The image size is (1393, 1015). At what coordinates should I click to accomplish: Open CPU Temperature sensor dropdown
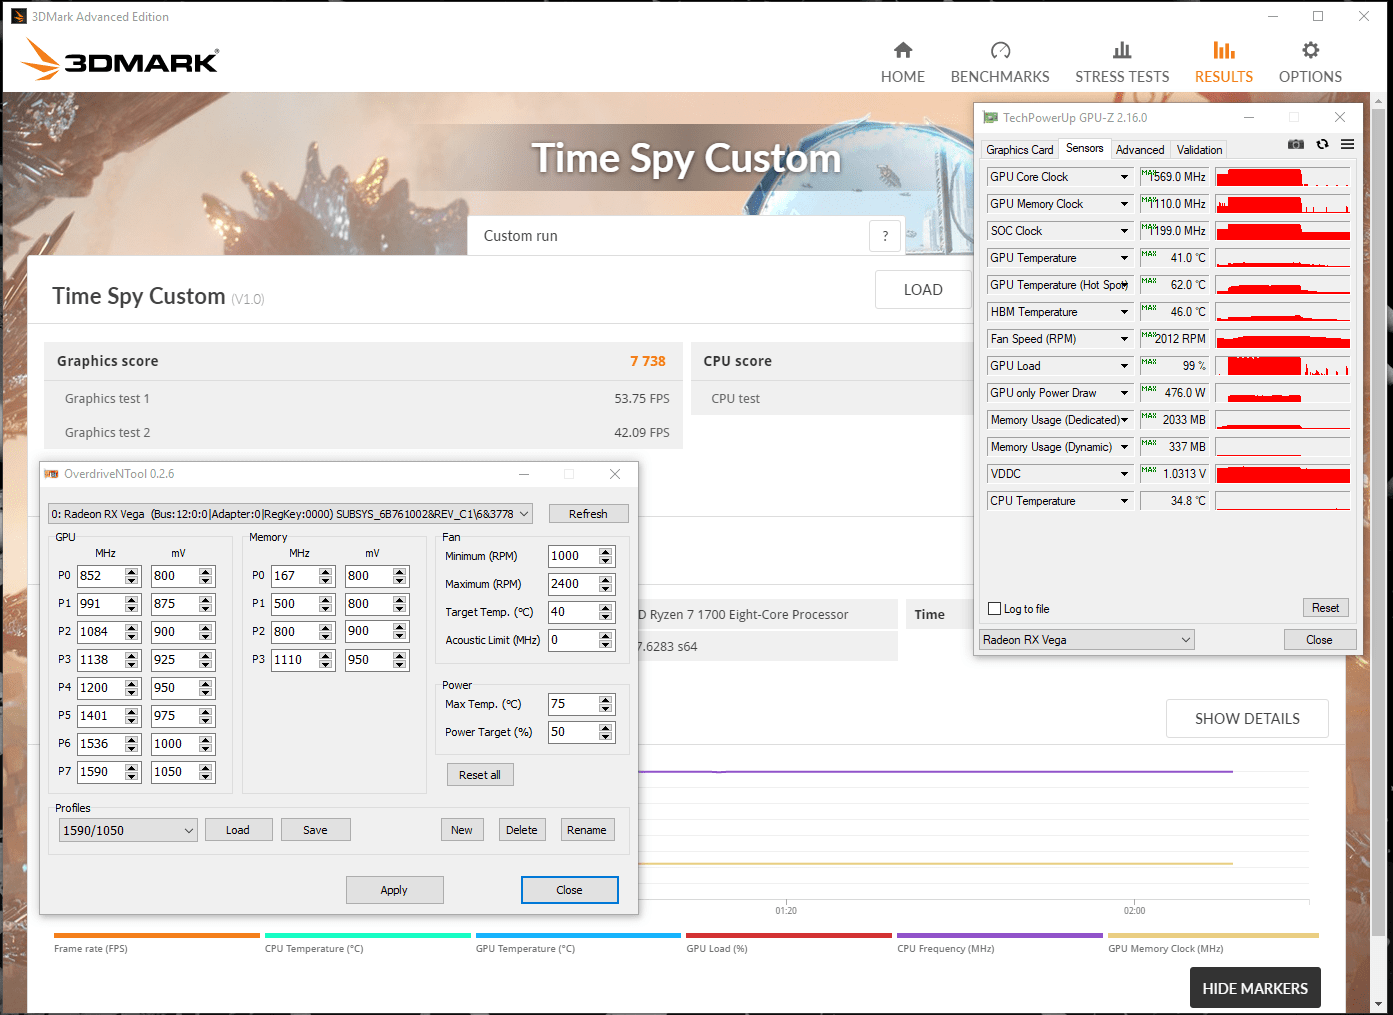tap(1124, 501)
